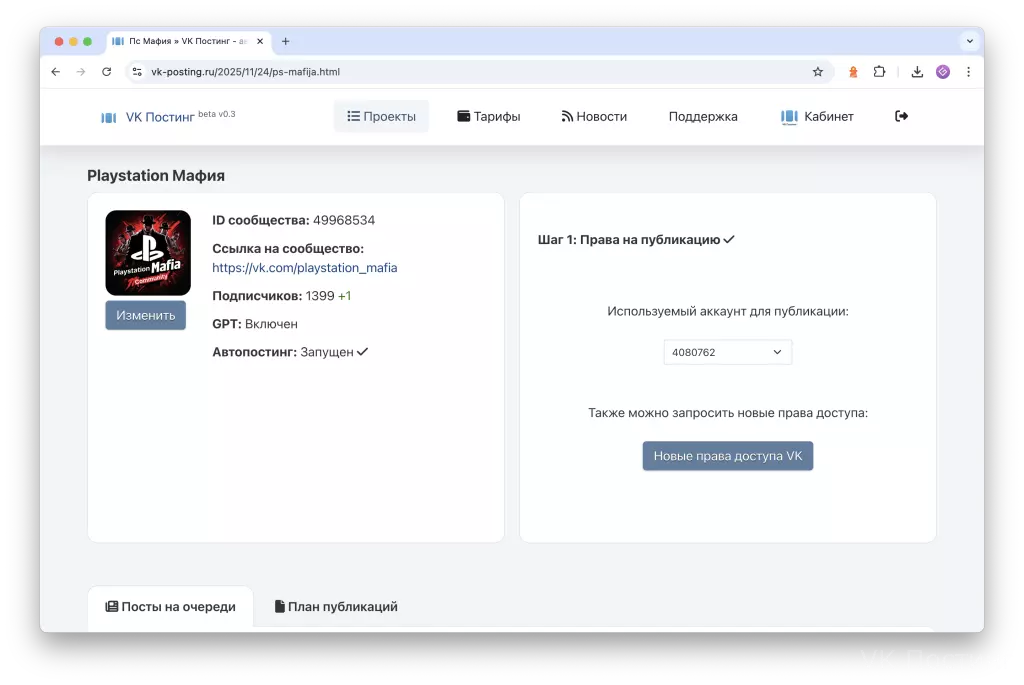Reload the page with refresh icon
The height and width of the screenshot is (685, 1024).
[x=106, y=72]
